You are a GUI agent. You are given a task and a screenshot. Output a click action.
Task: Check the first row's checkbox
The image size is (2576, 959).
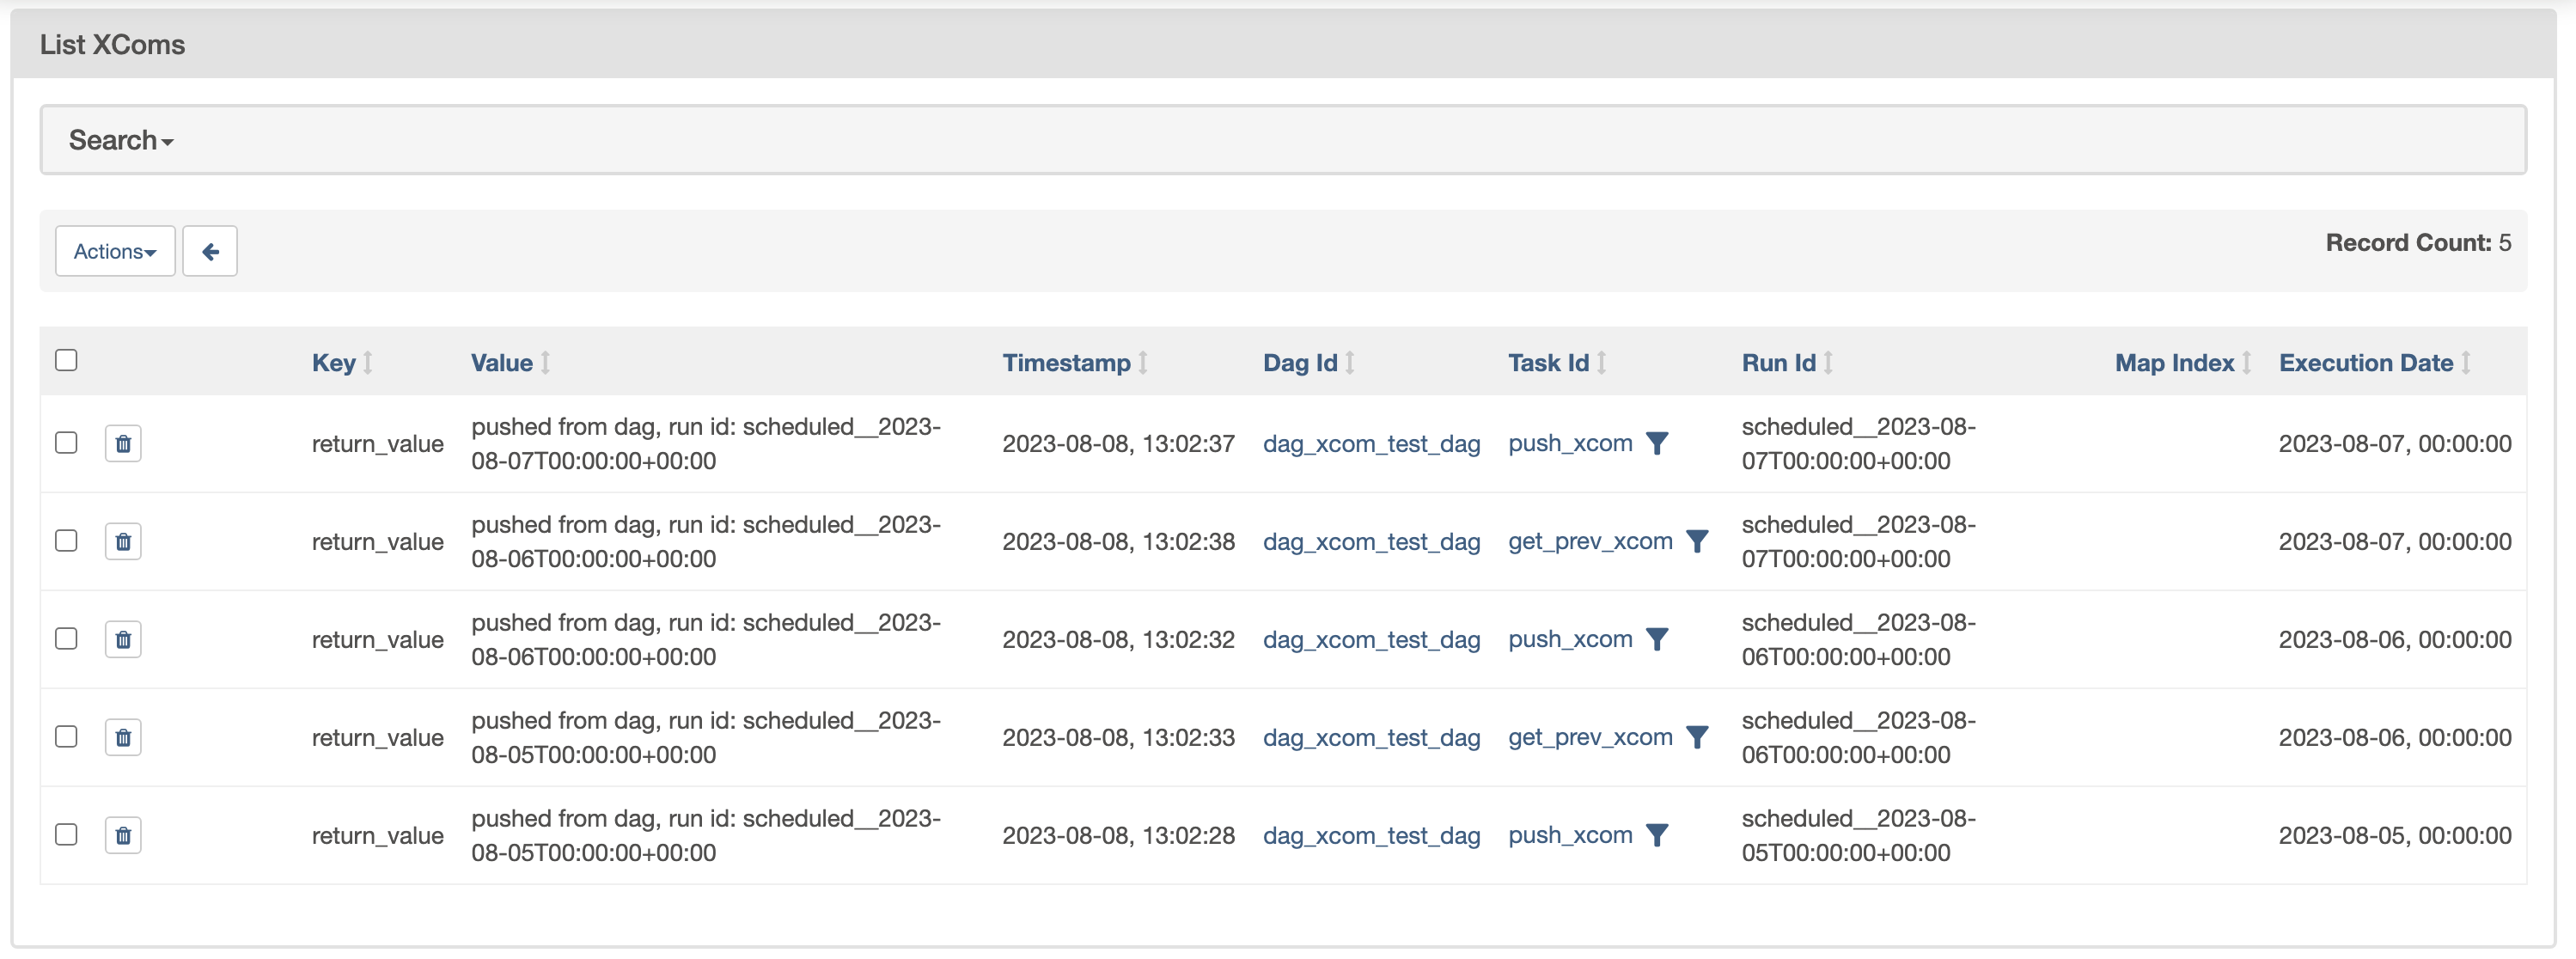click(66, 442)
